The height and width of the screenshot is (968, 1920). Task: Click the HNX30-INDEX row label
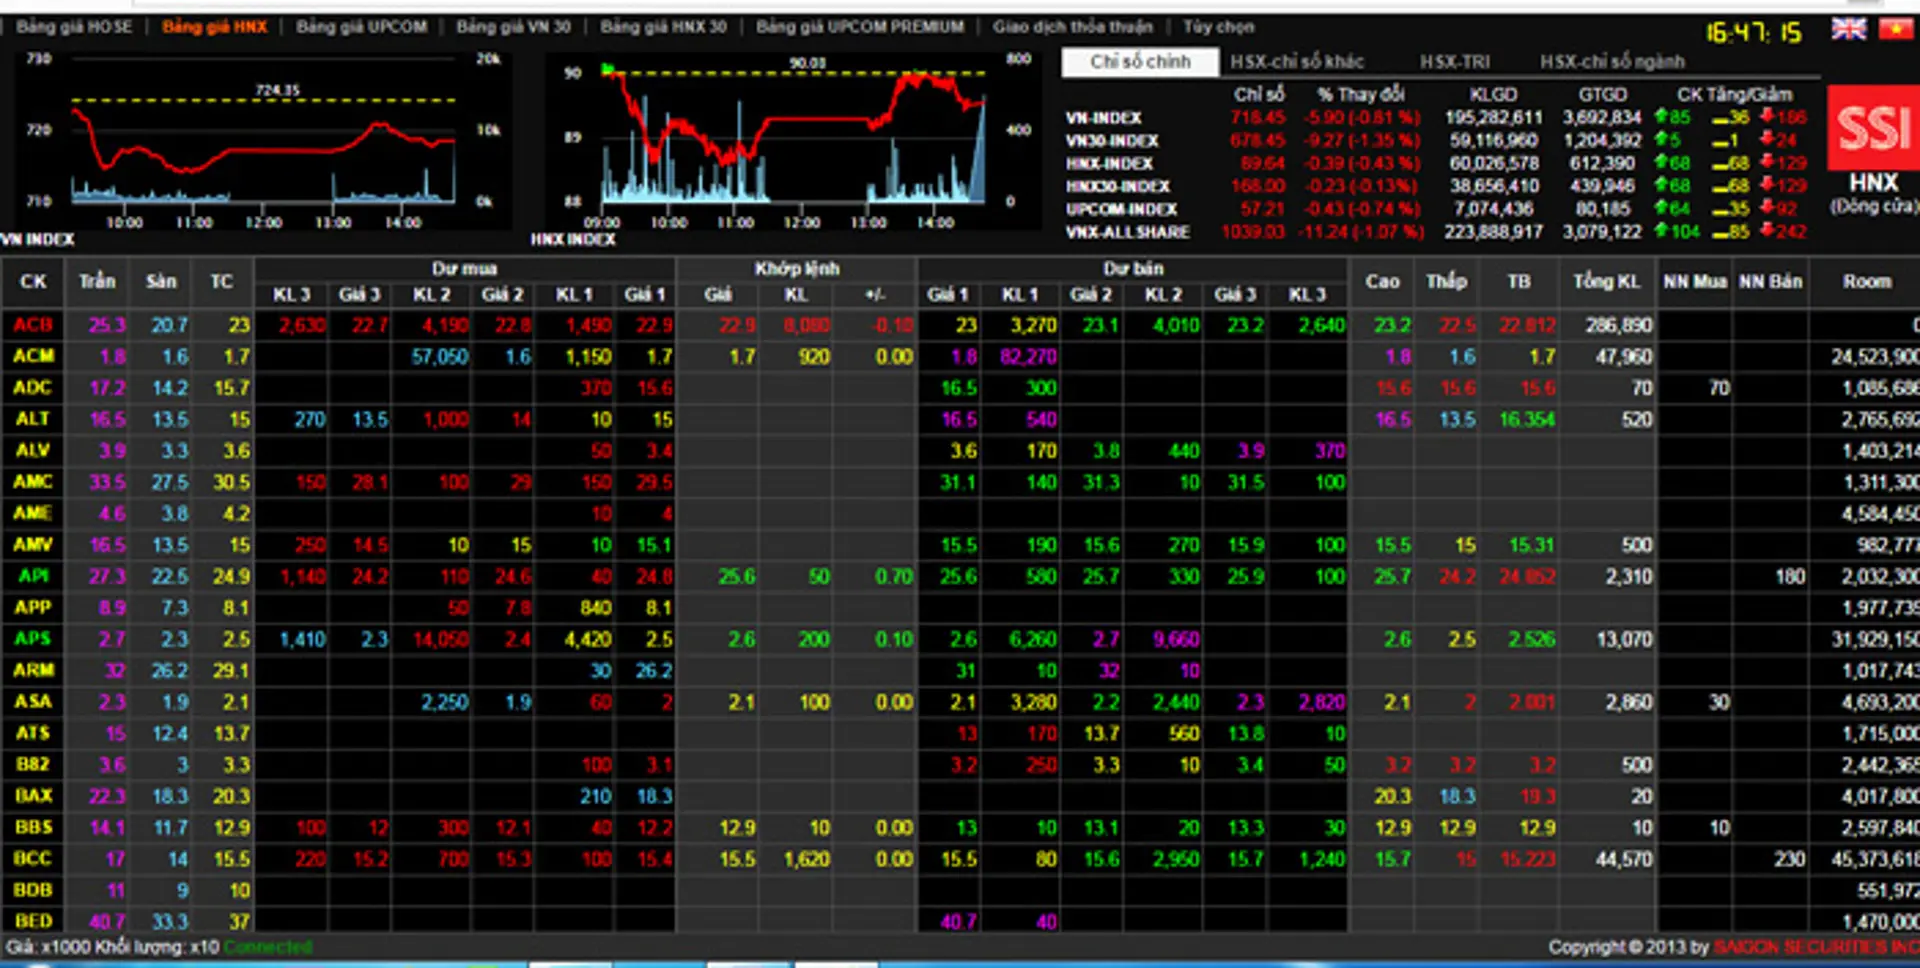pyautogui.click(x=1118, y=186)
